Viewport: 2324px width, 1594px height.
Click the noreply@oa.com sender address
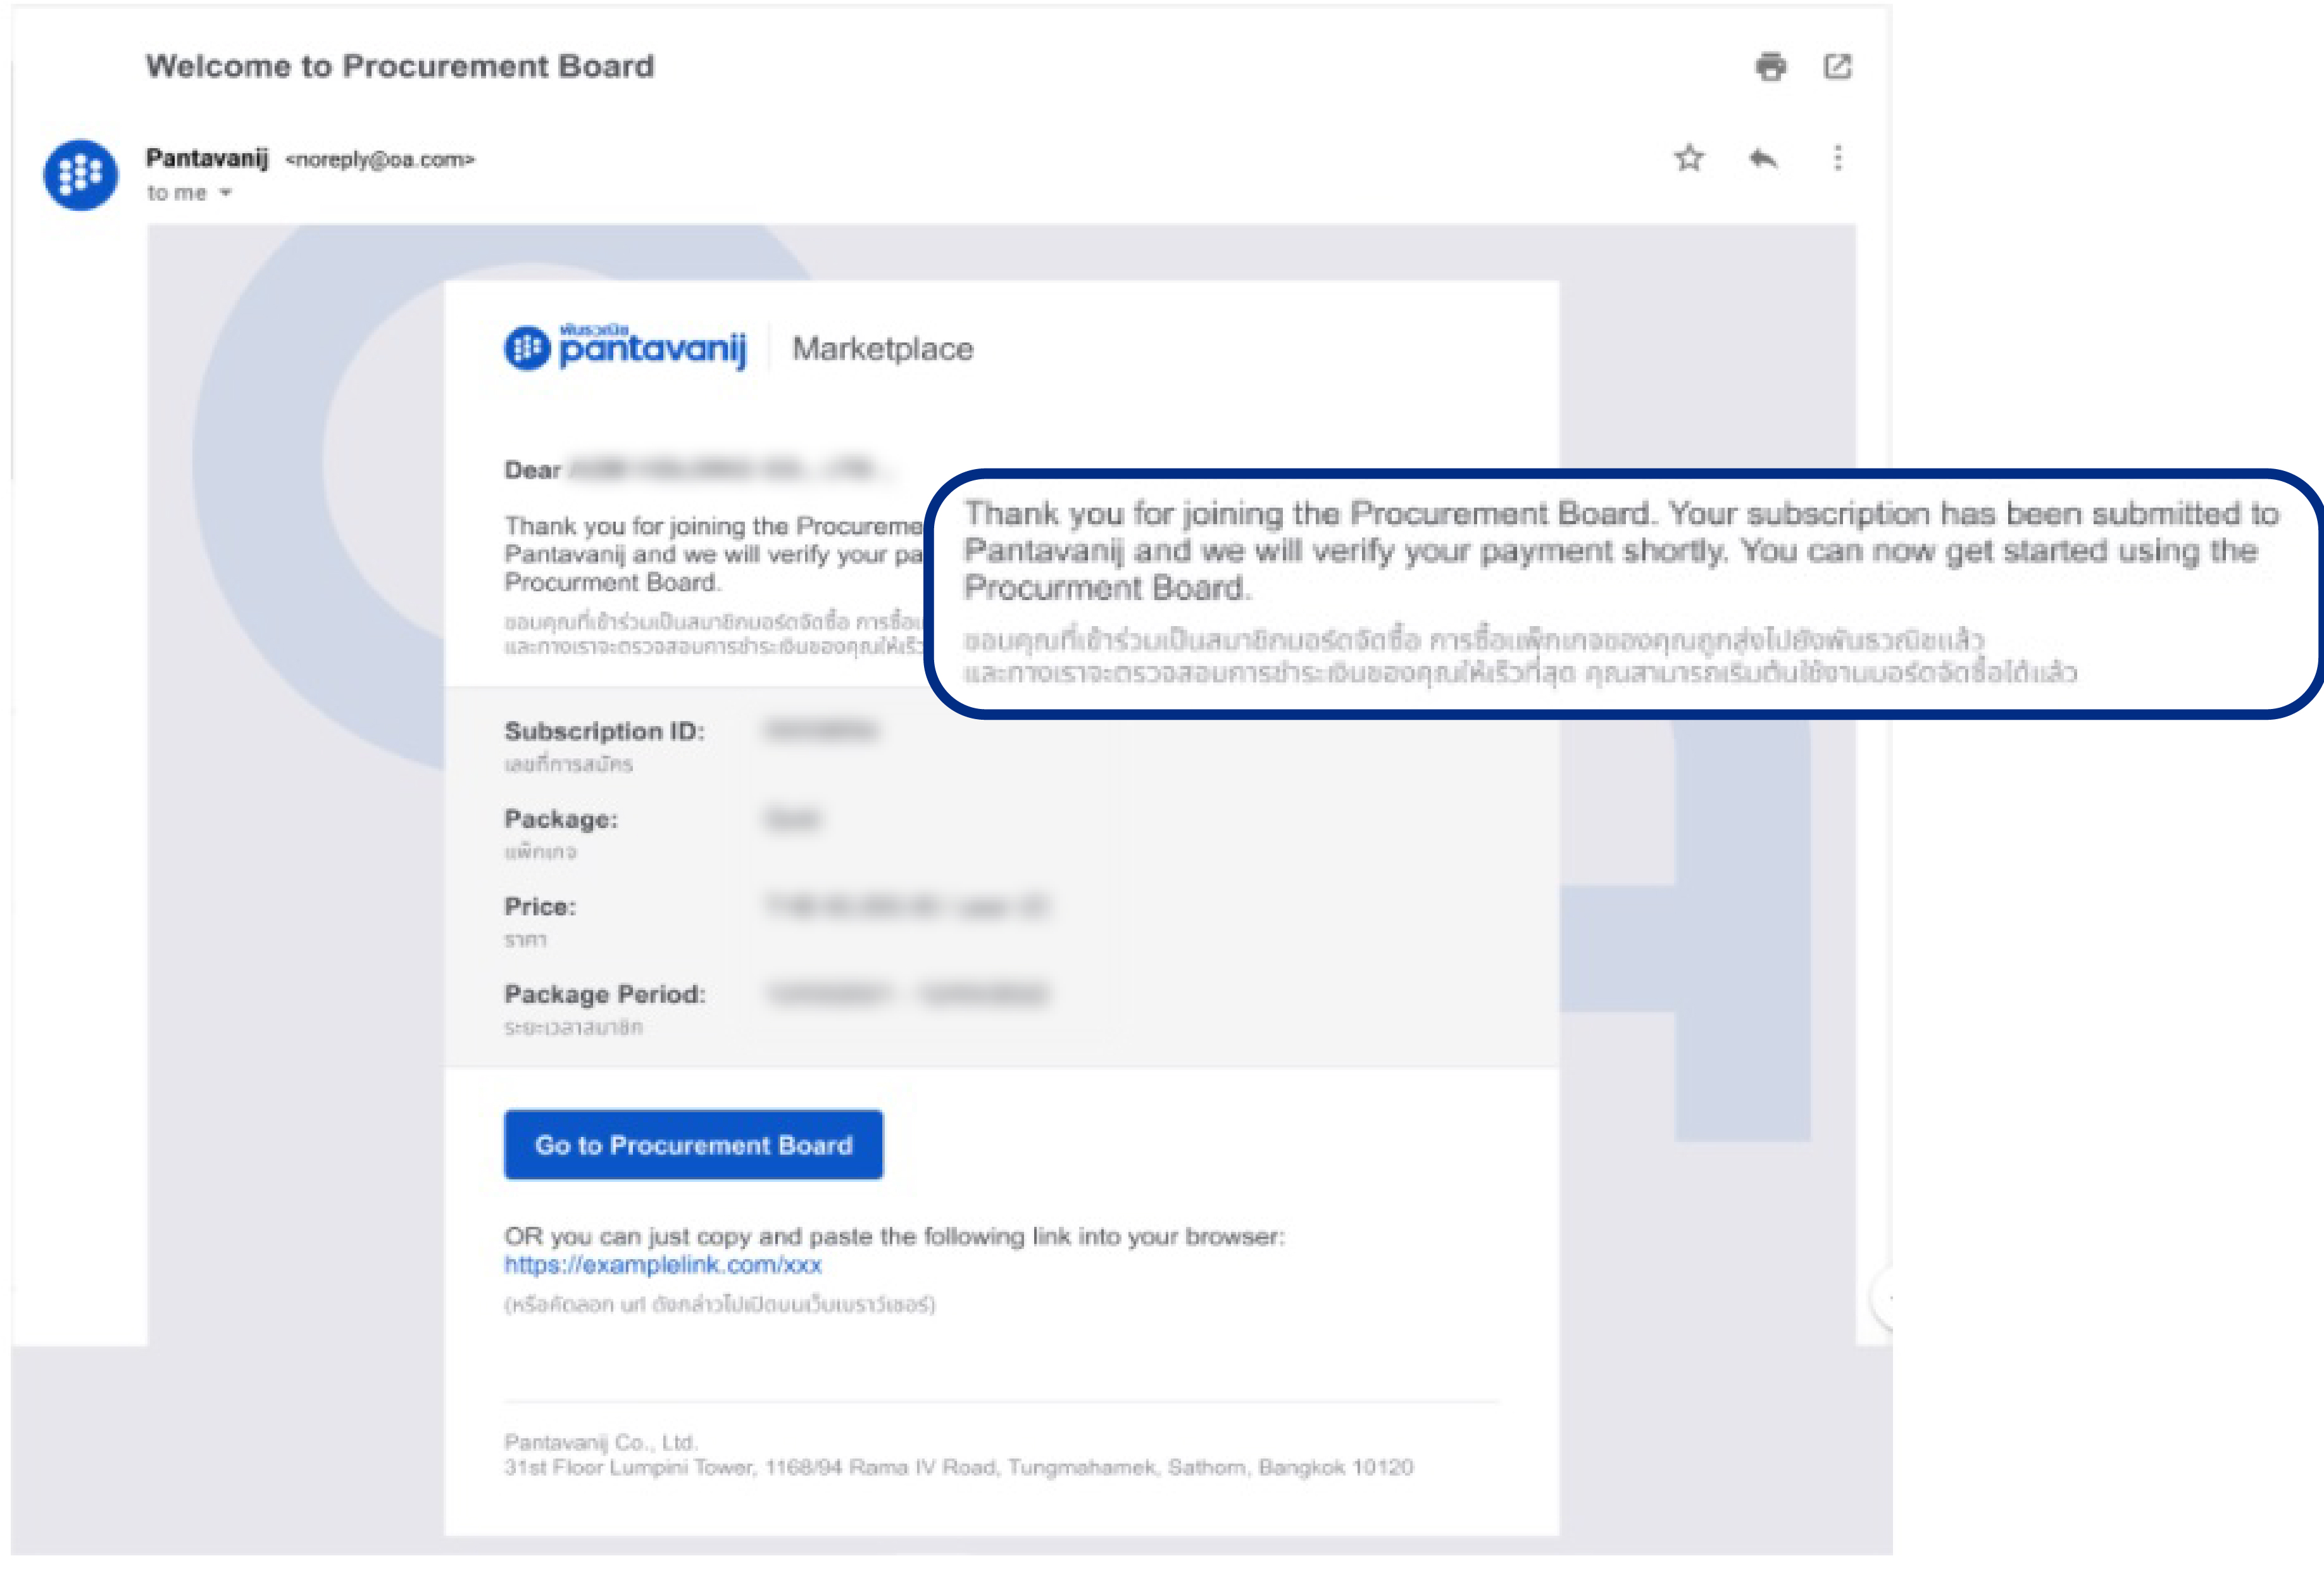[380, 159]
